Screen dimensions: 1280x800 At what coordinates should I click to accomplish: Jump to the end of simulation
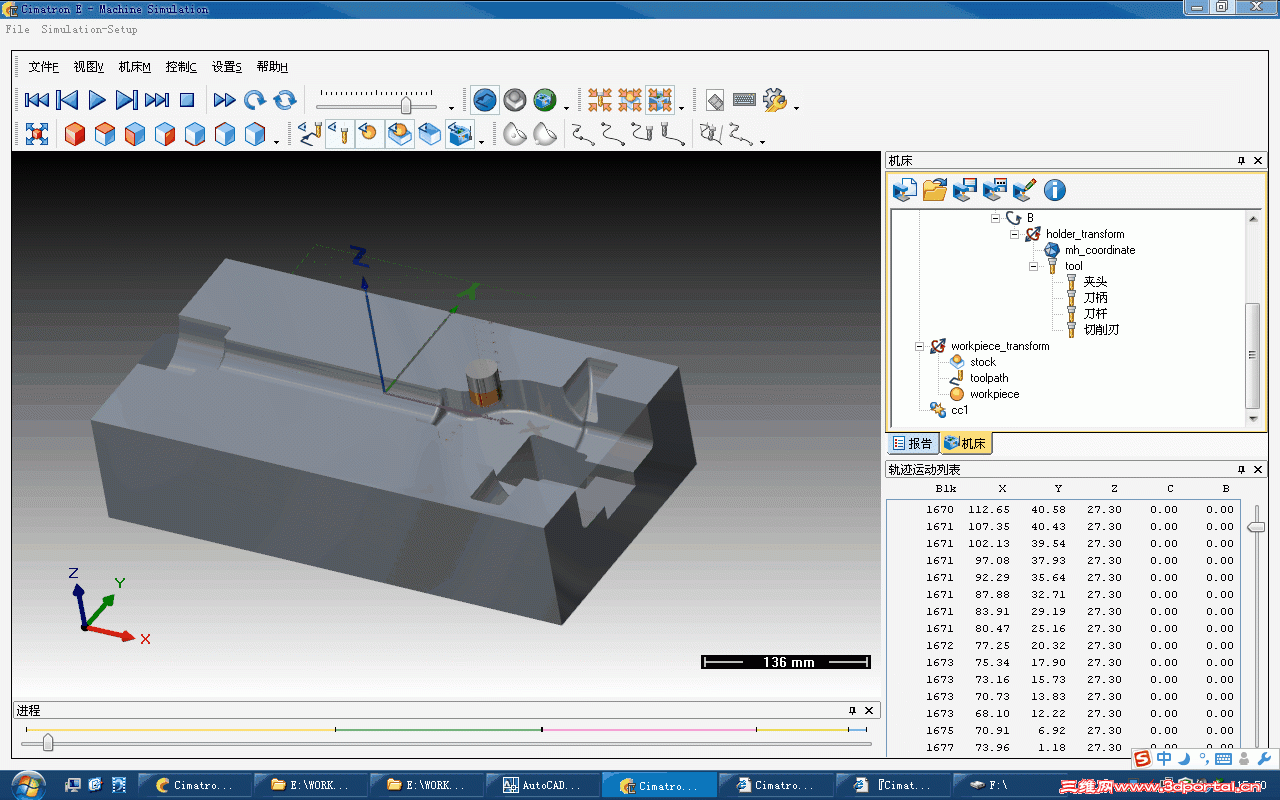pos(157,100)
